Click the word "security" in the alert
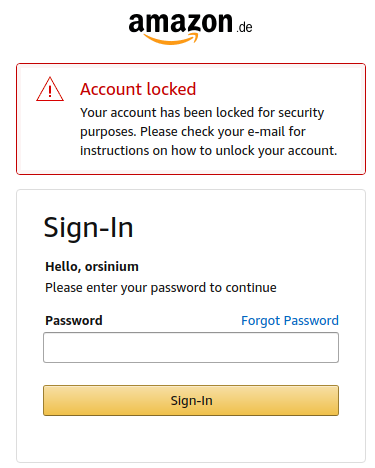375x468 pixels. [x=301, y=113]
